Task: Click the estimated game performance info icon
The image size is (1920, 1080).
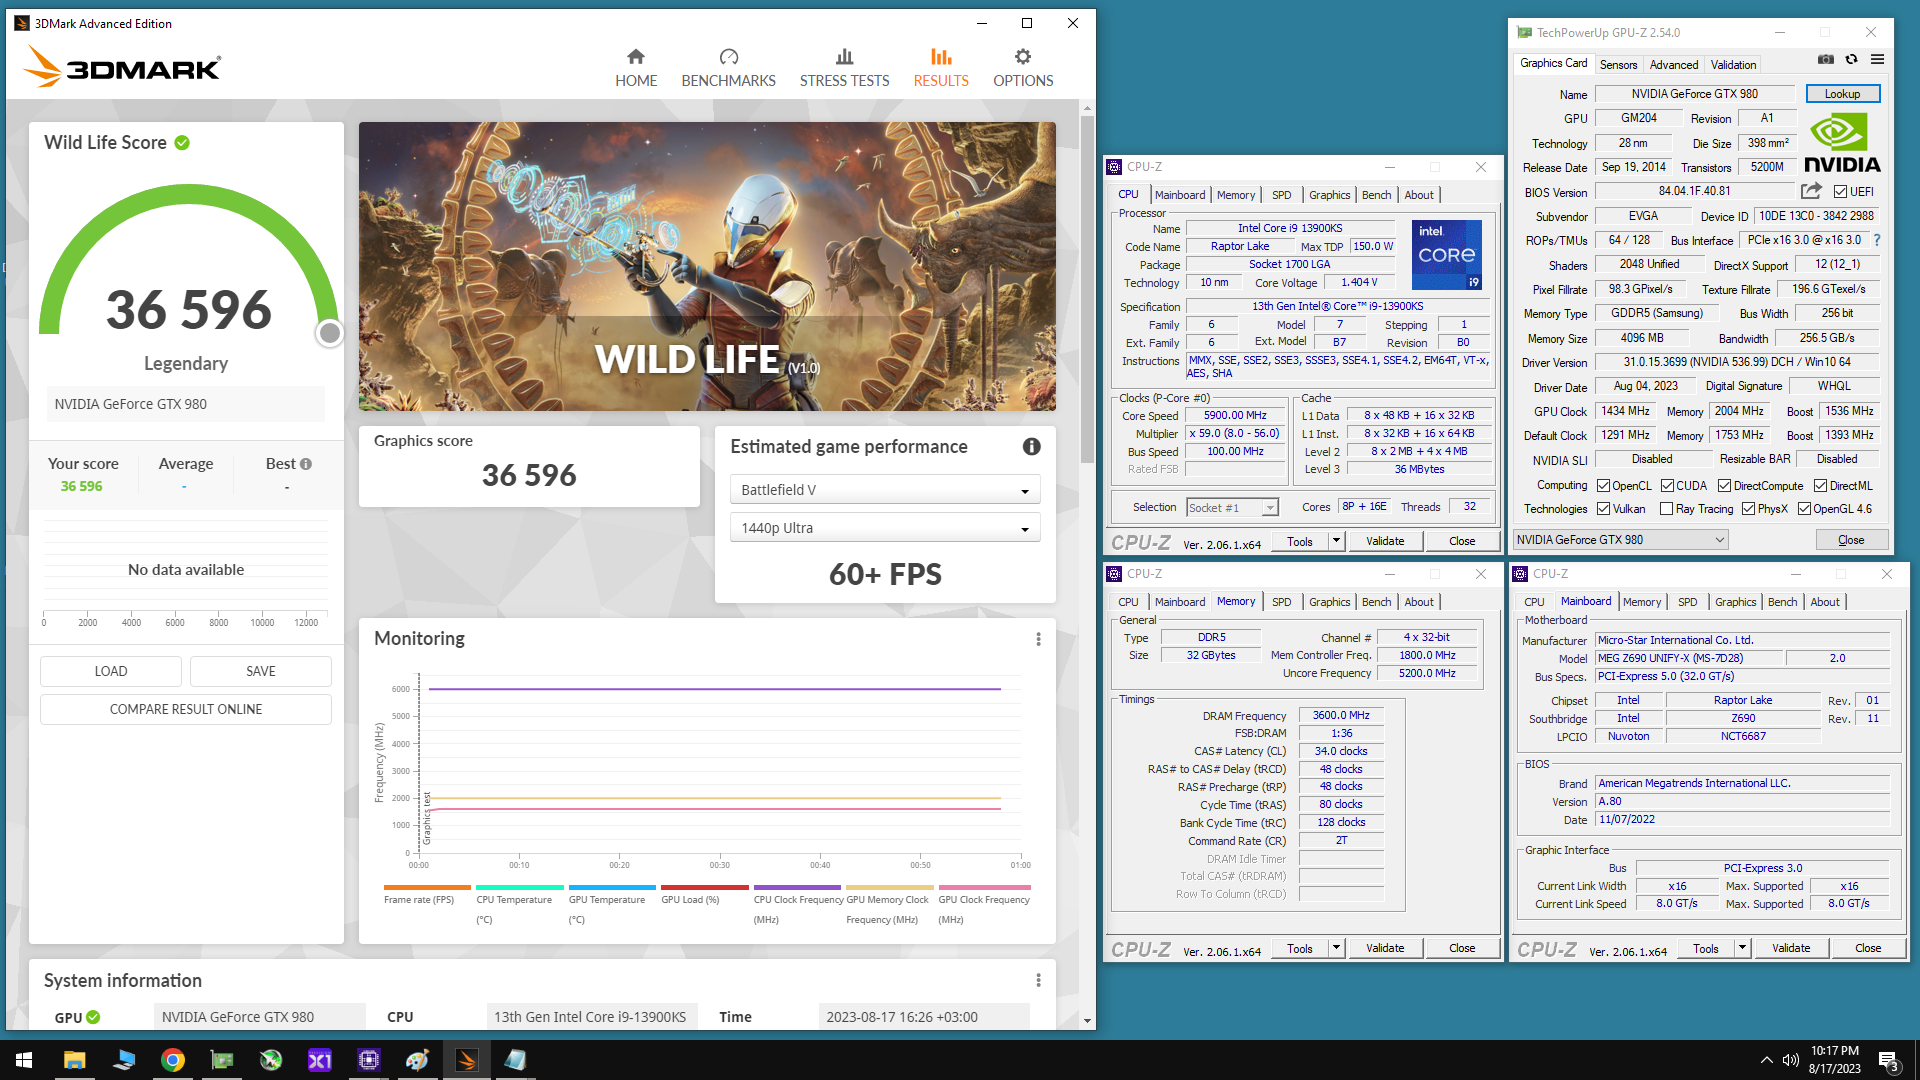Action: tap(1031, 447)
